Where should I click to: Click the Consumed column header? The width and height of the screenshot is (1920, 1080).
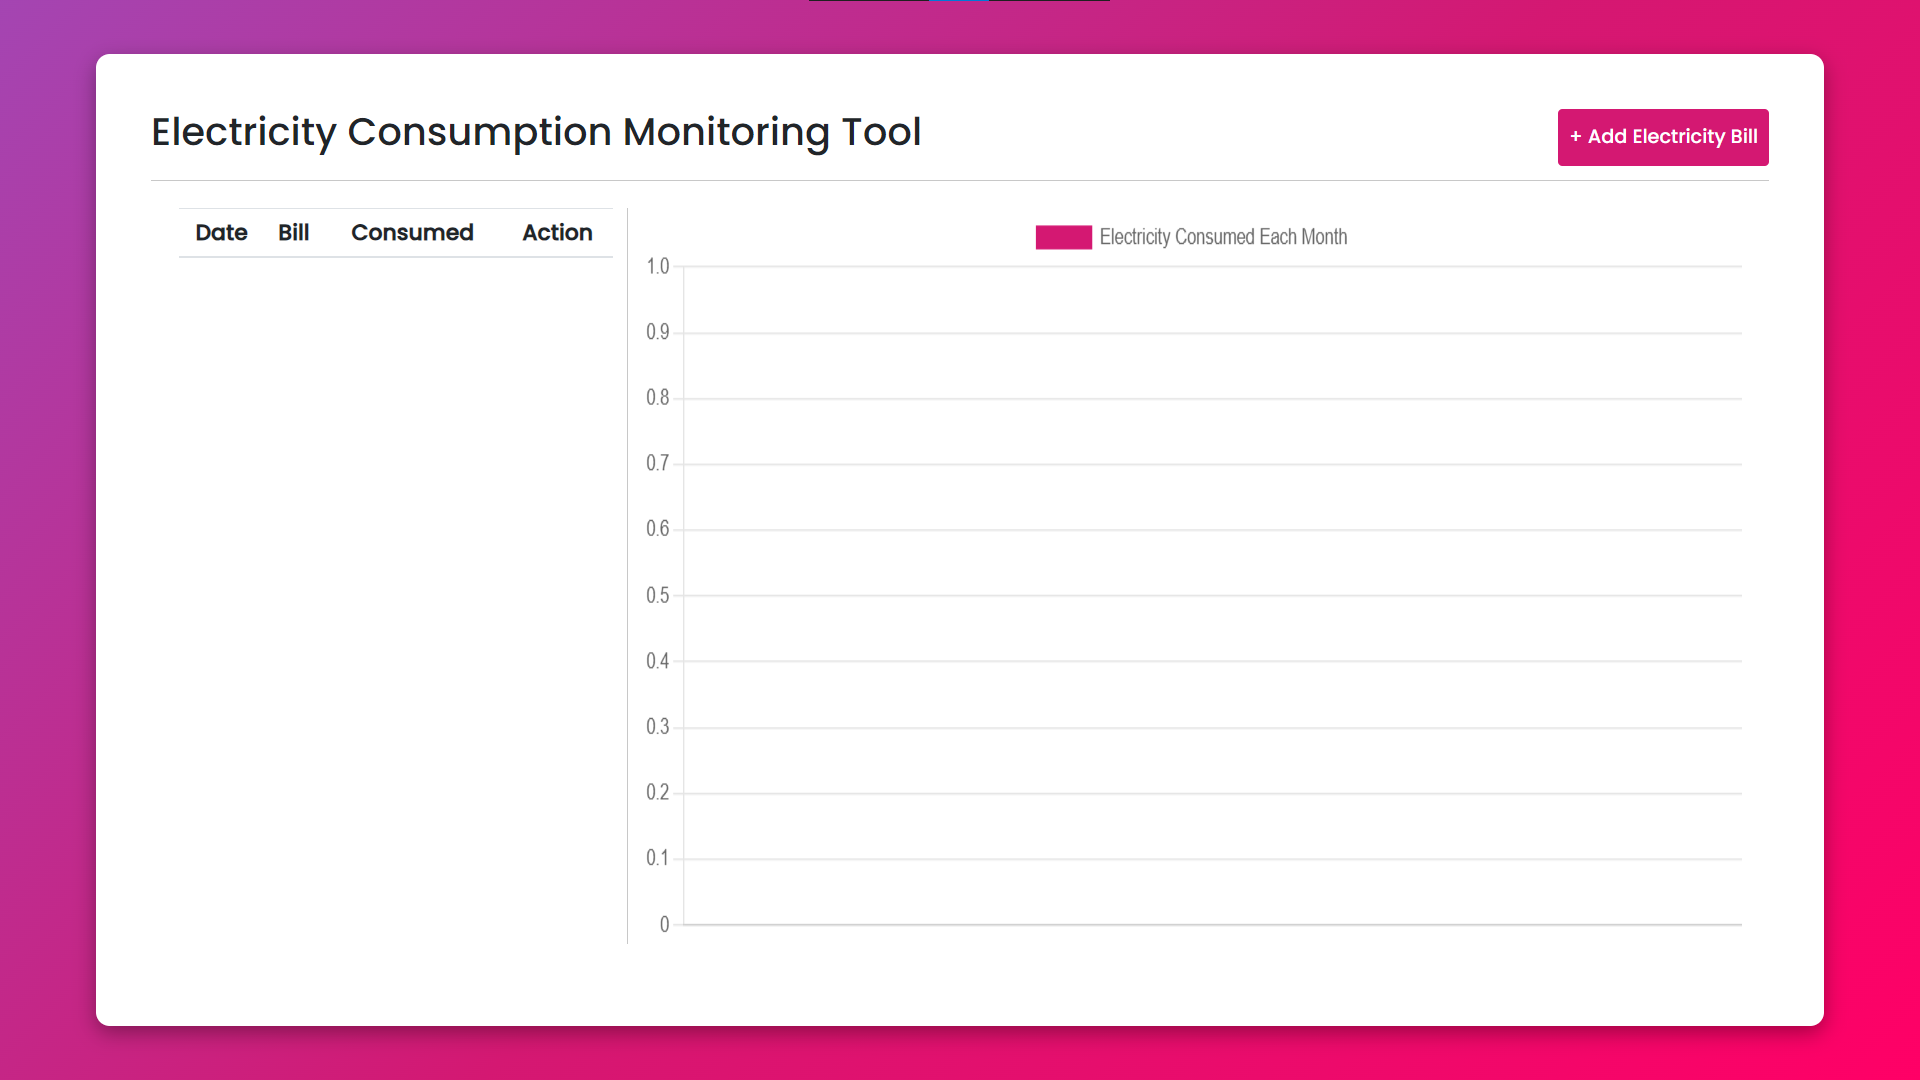click(412, 233)
